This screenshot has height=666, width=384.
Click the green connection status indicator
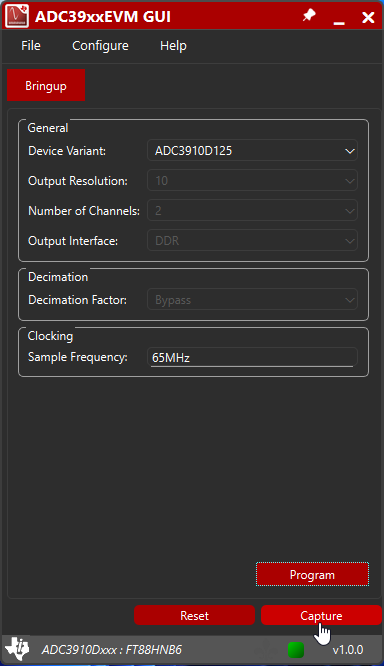click(296, 650)
